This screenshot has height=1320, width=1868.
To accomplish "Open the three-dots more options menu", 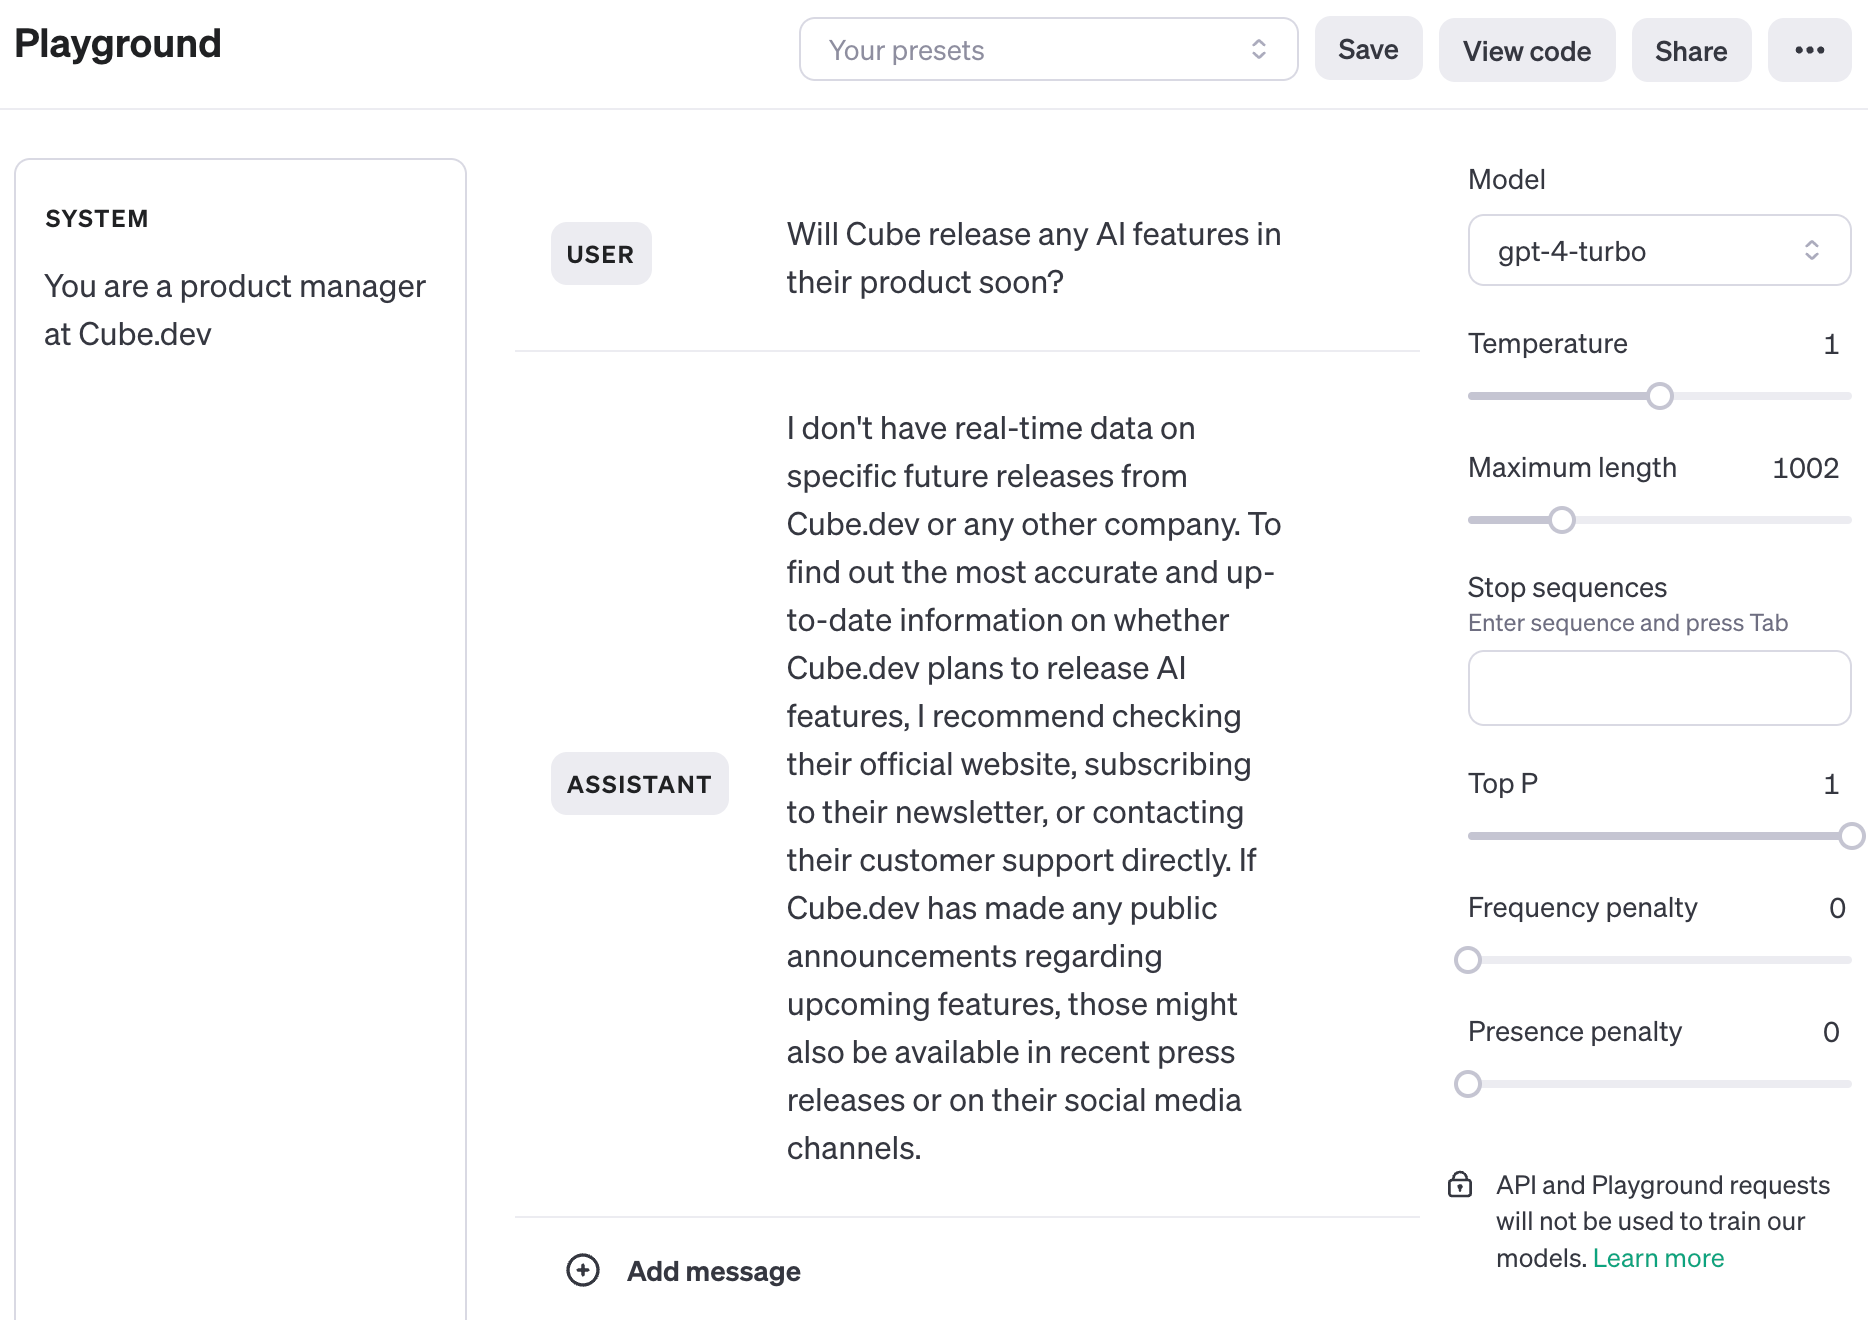I will (1809, 50).
